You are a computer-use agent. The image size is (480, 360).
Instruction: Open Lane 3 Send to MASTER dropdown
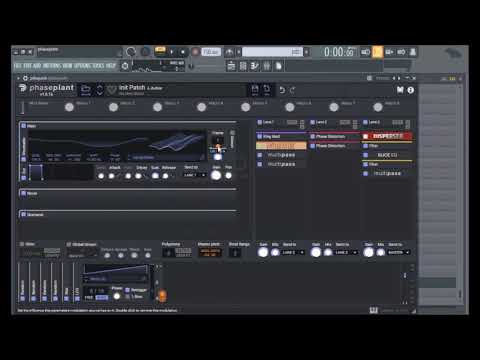(399, 252)
